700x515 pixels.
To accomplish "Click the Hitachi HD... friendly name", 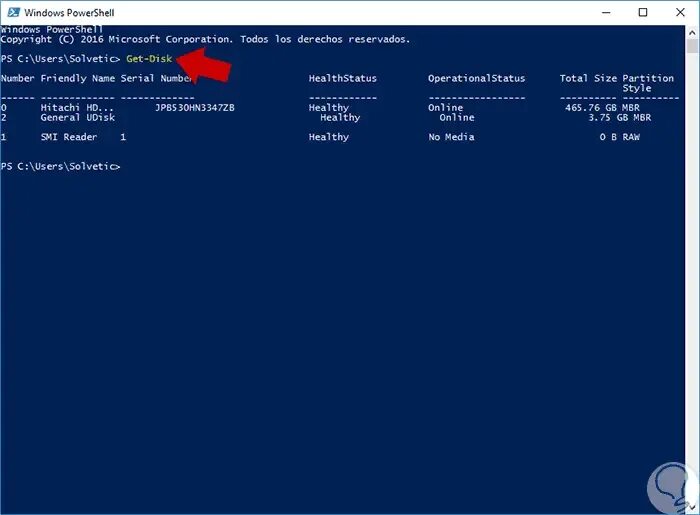I will 77,108.
